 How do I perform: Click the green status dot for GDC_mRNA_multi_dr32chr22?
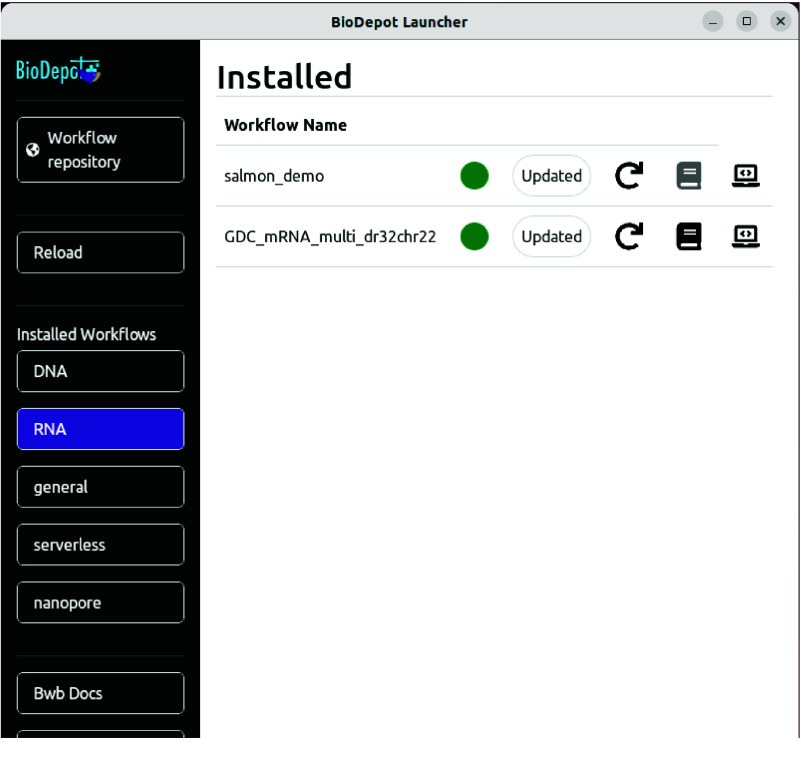pyautogui.click(x=474, y=237)
